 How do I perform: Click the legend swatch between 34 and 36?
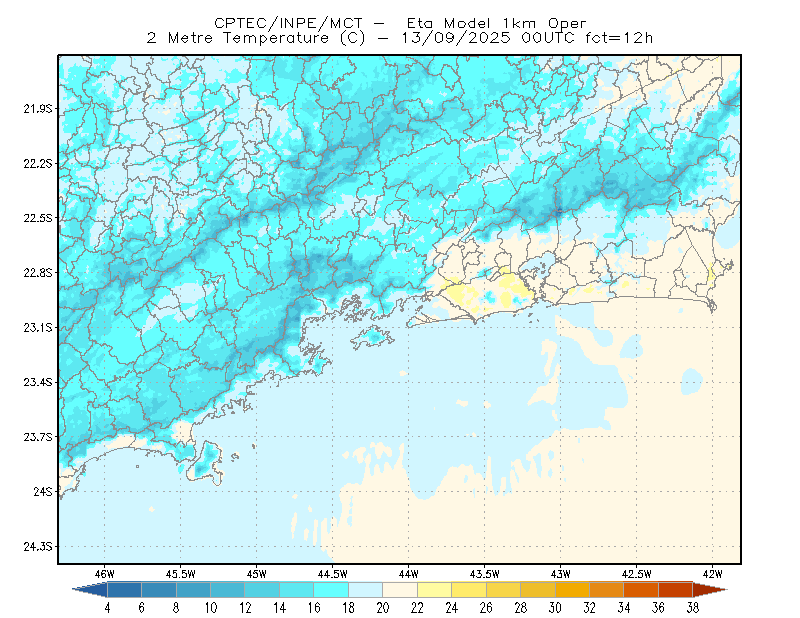pyautogui.click(x=641, y=589)
